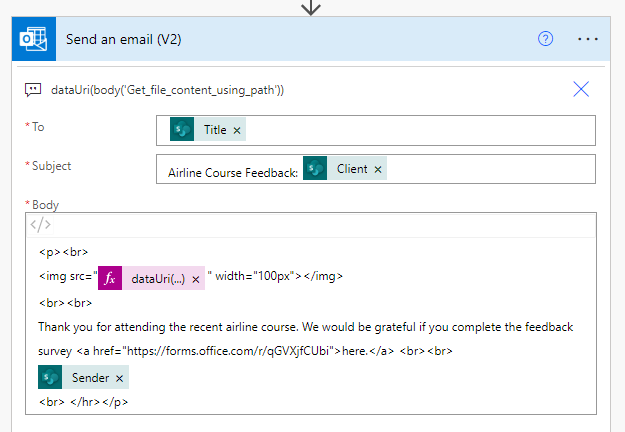Open the ellipsis more options menu

[x=588, y=39]
